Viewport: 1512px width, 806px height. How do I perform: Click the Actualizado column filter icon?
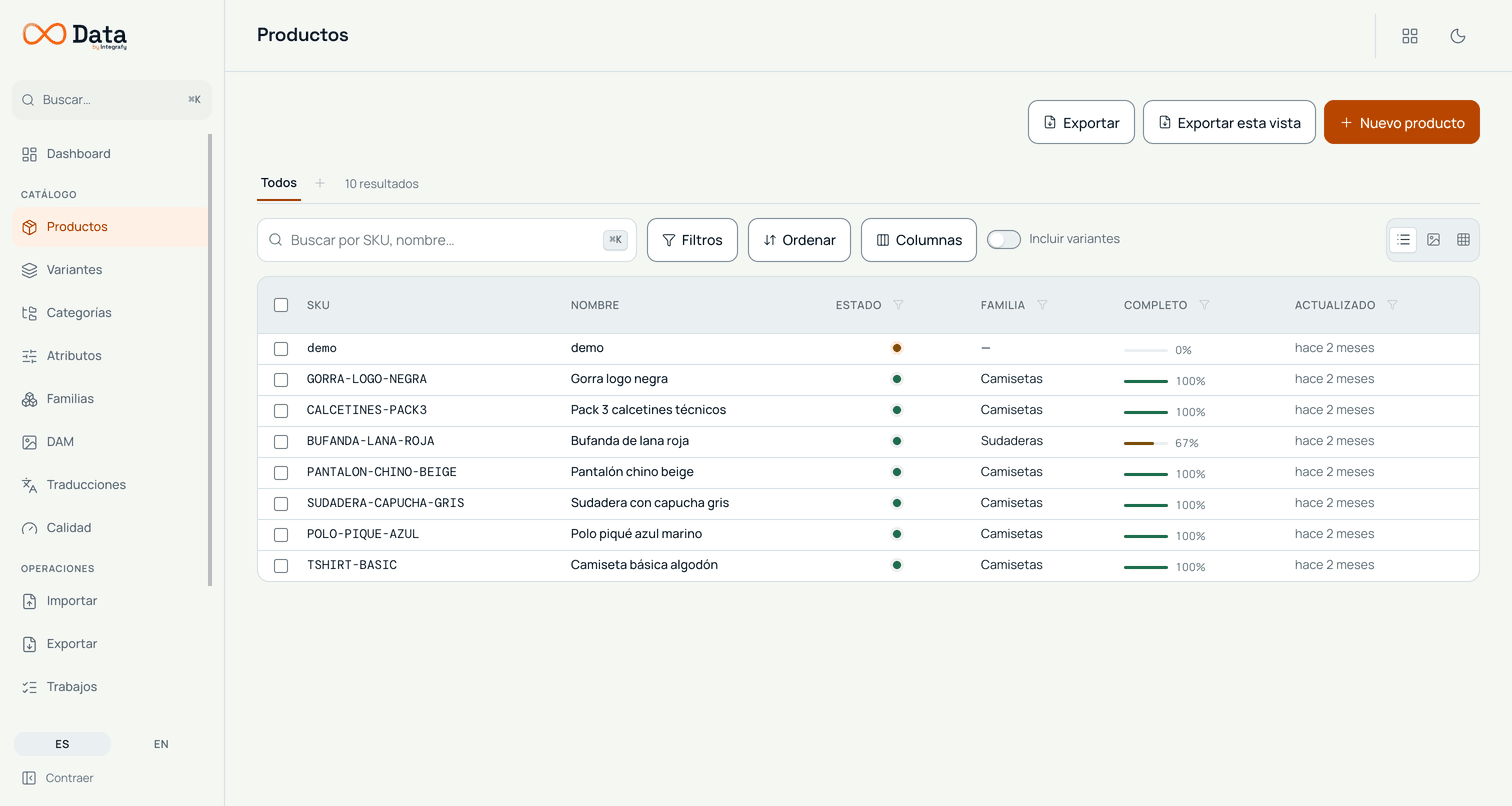point(1392,305)
